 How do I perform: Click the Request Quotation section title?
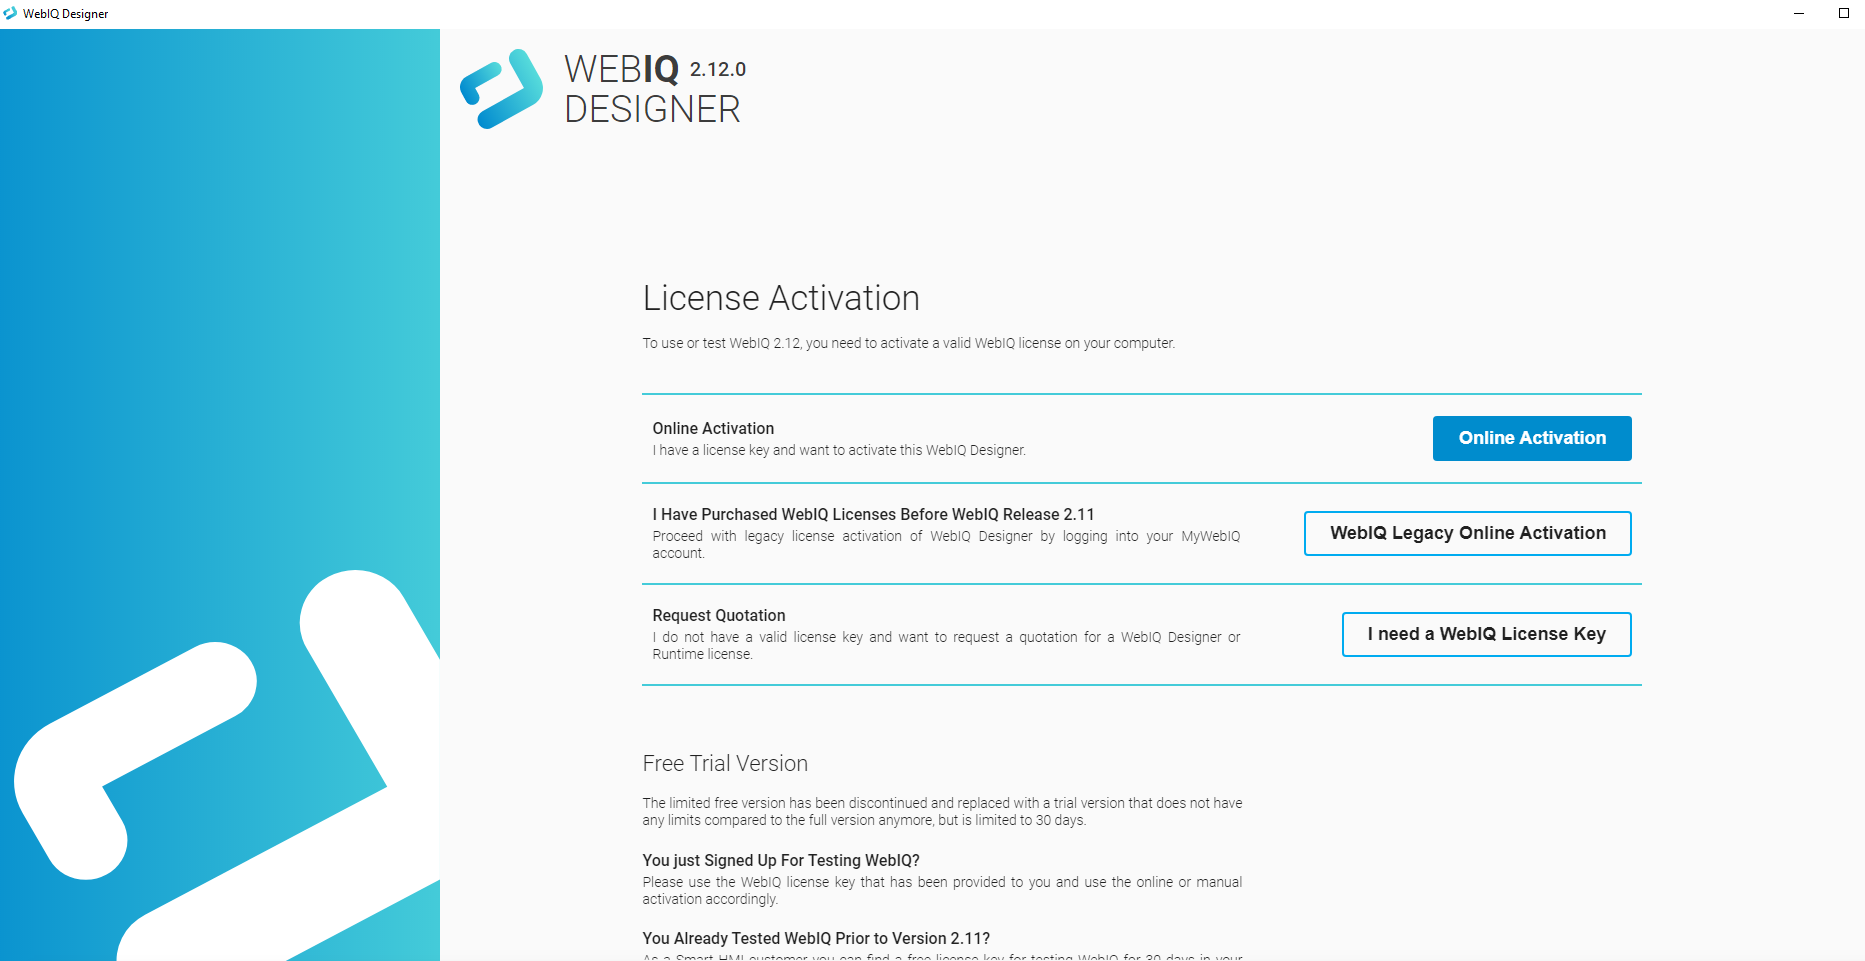(x=718, y=615)
